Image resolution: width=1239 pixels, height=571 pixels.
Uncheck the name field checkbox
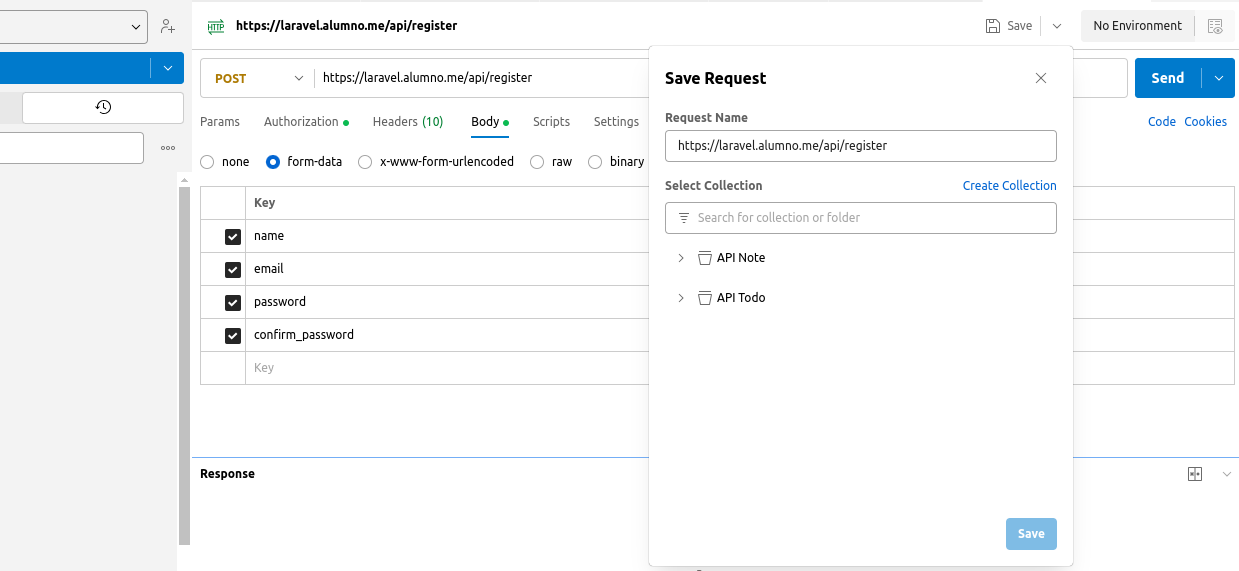pos(233,237)
